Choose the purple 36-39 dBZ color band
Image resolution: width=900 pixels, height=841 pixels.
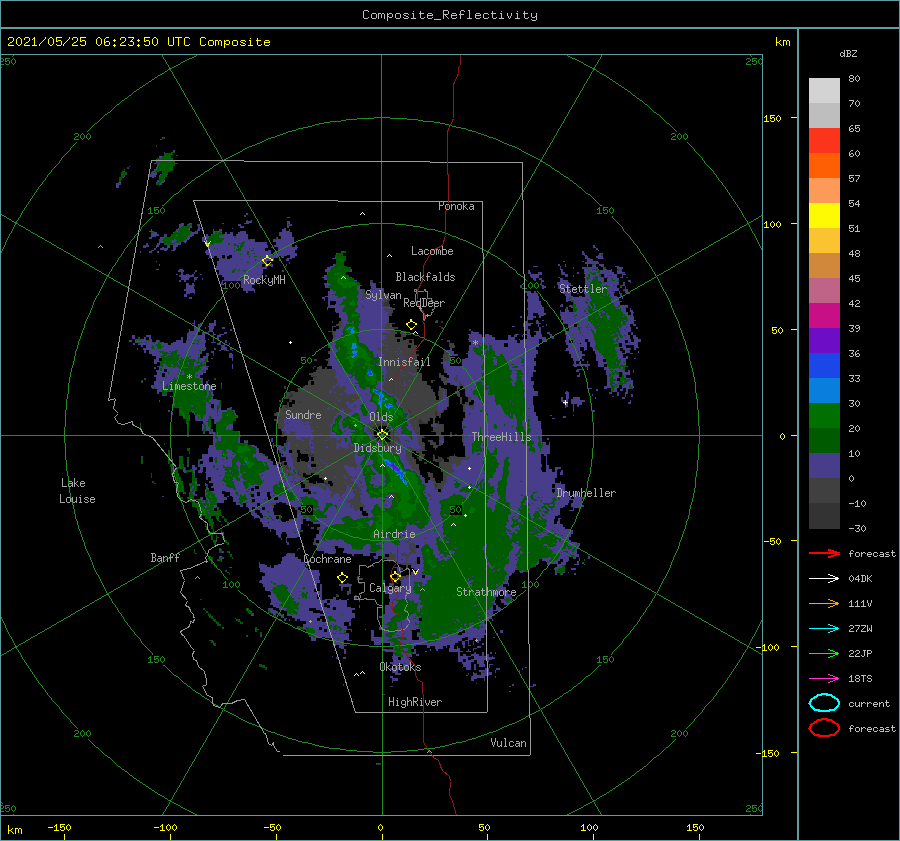[824, 341]
